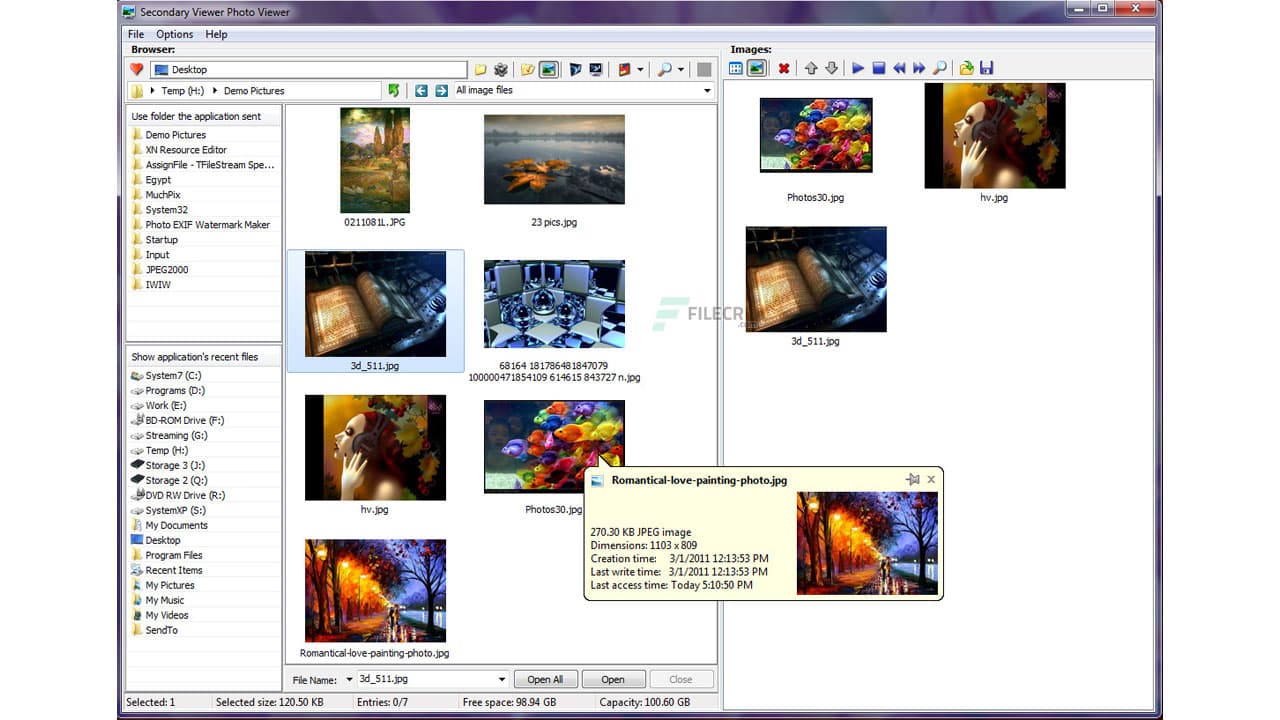This screenshot has width=1280, height=720.
Task: Go back using the blue left arrow icon
Action: (x=424, y=90)
